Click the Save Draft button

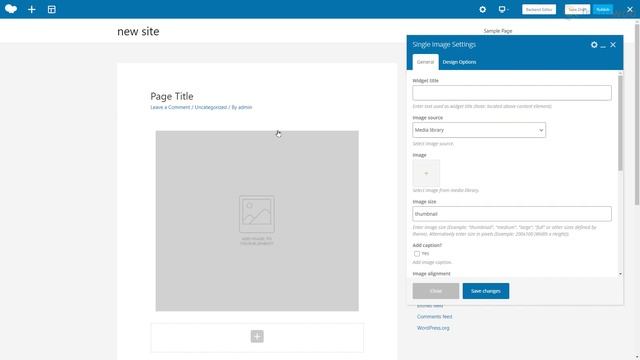pyautogui.click(x=577, y=9)
